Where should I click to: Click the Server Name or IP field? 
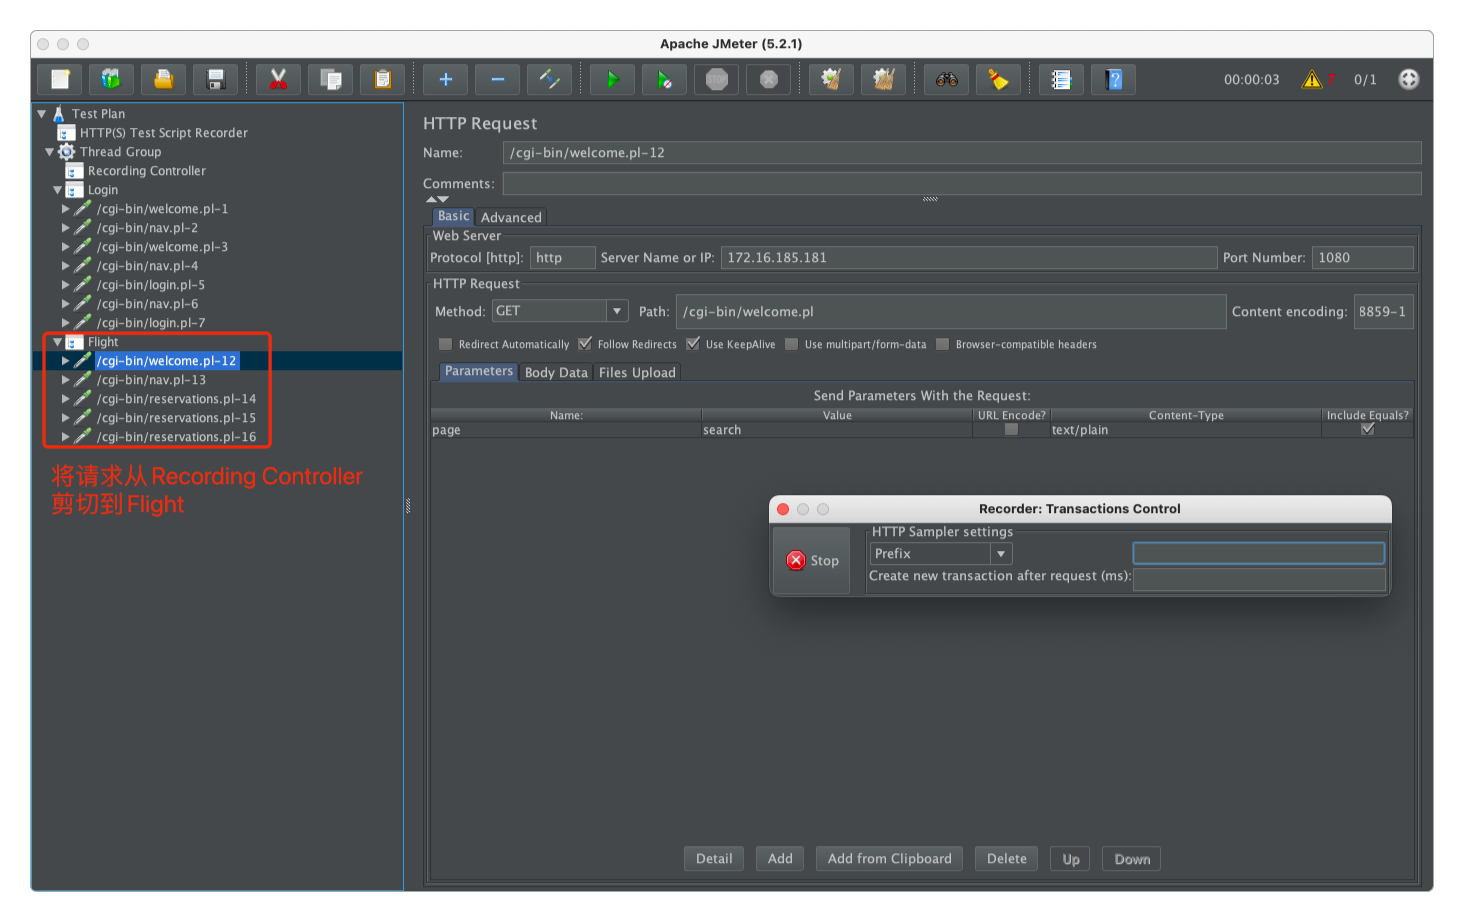[968, 257]
